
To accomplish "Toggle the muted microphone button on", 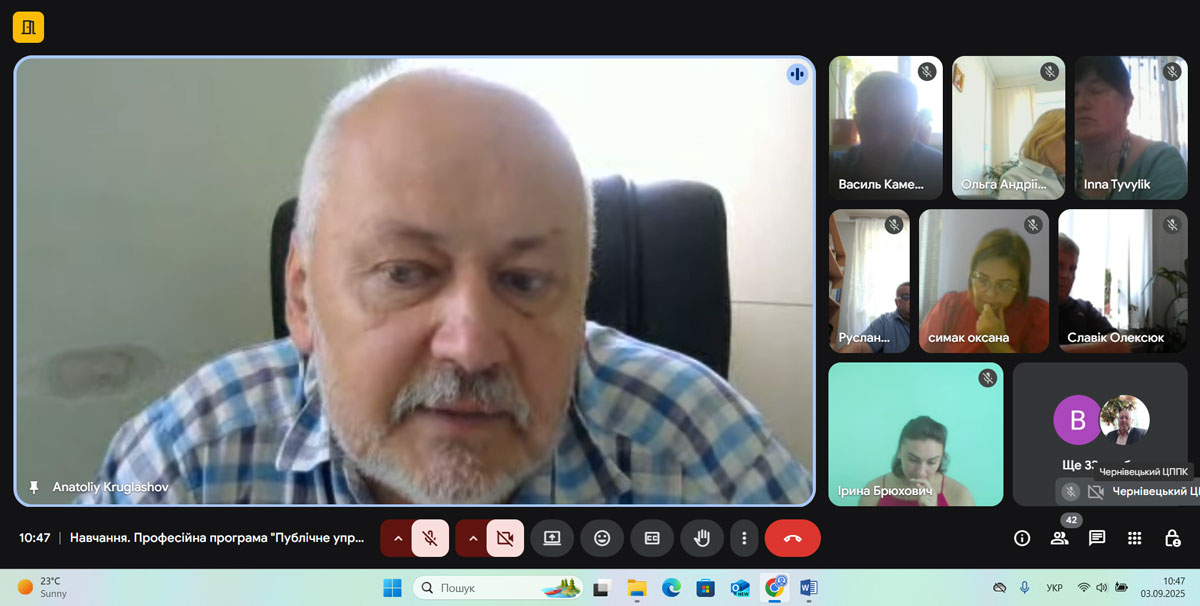I will tap(430, 538).
